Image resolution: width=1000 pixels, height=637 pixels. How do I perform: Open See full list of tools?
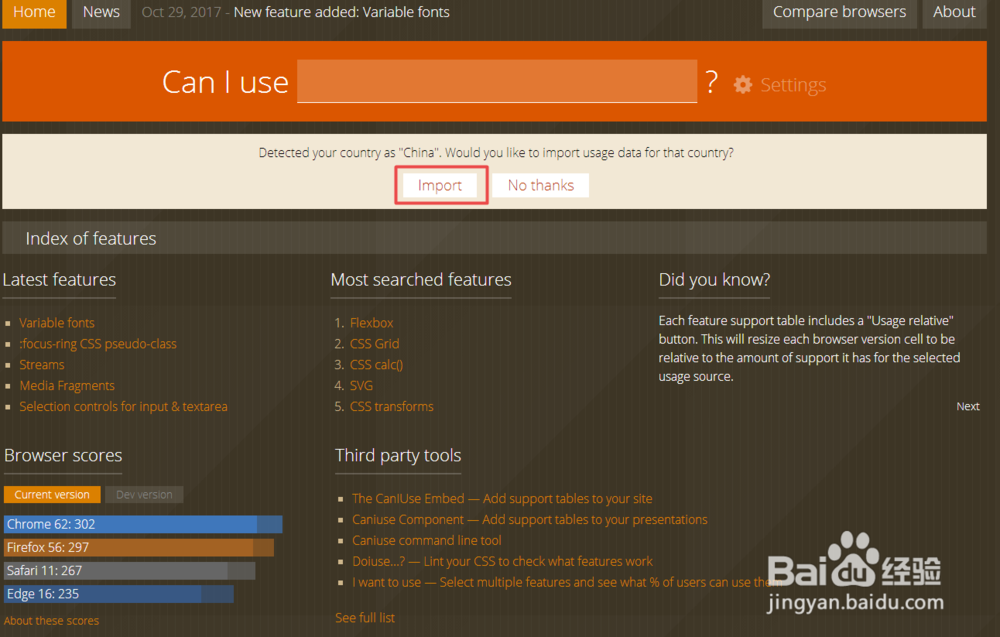point(365,618)
